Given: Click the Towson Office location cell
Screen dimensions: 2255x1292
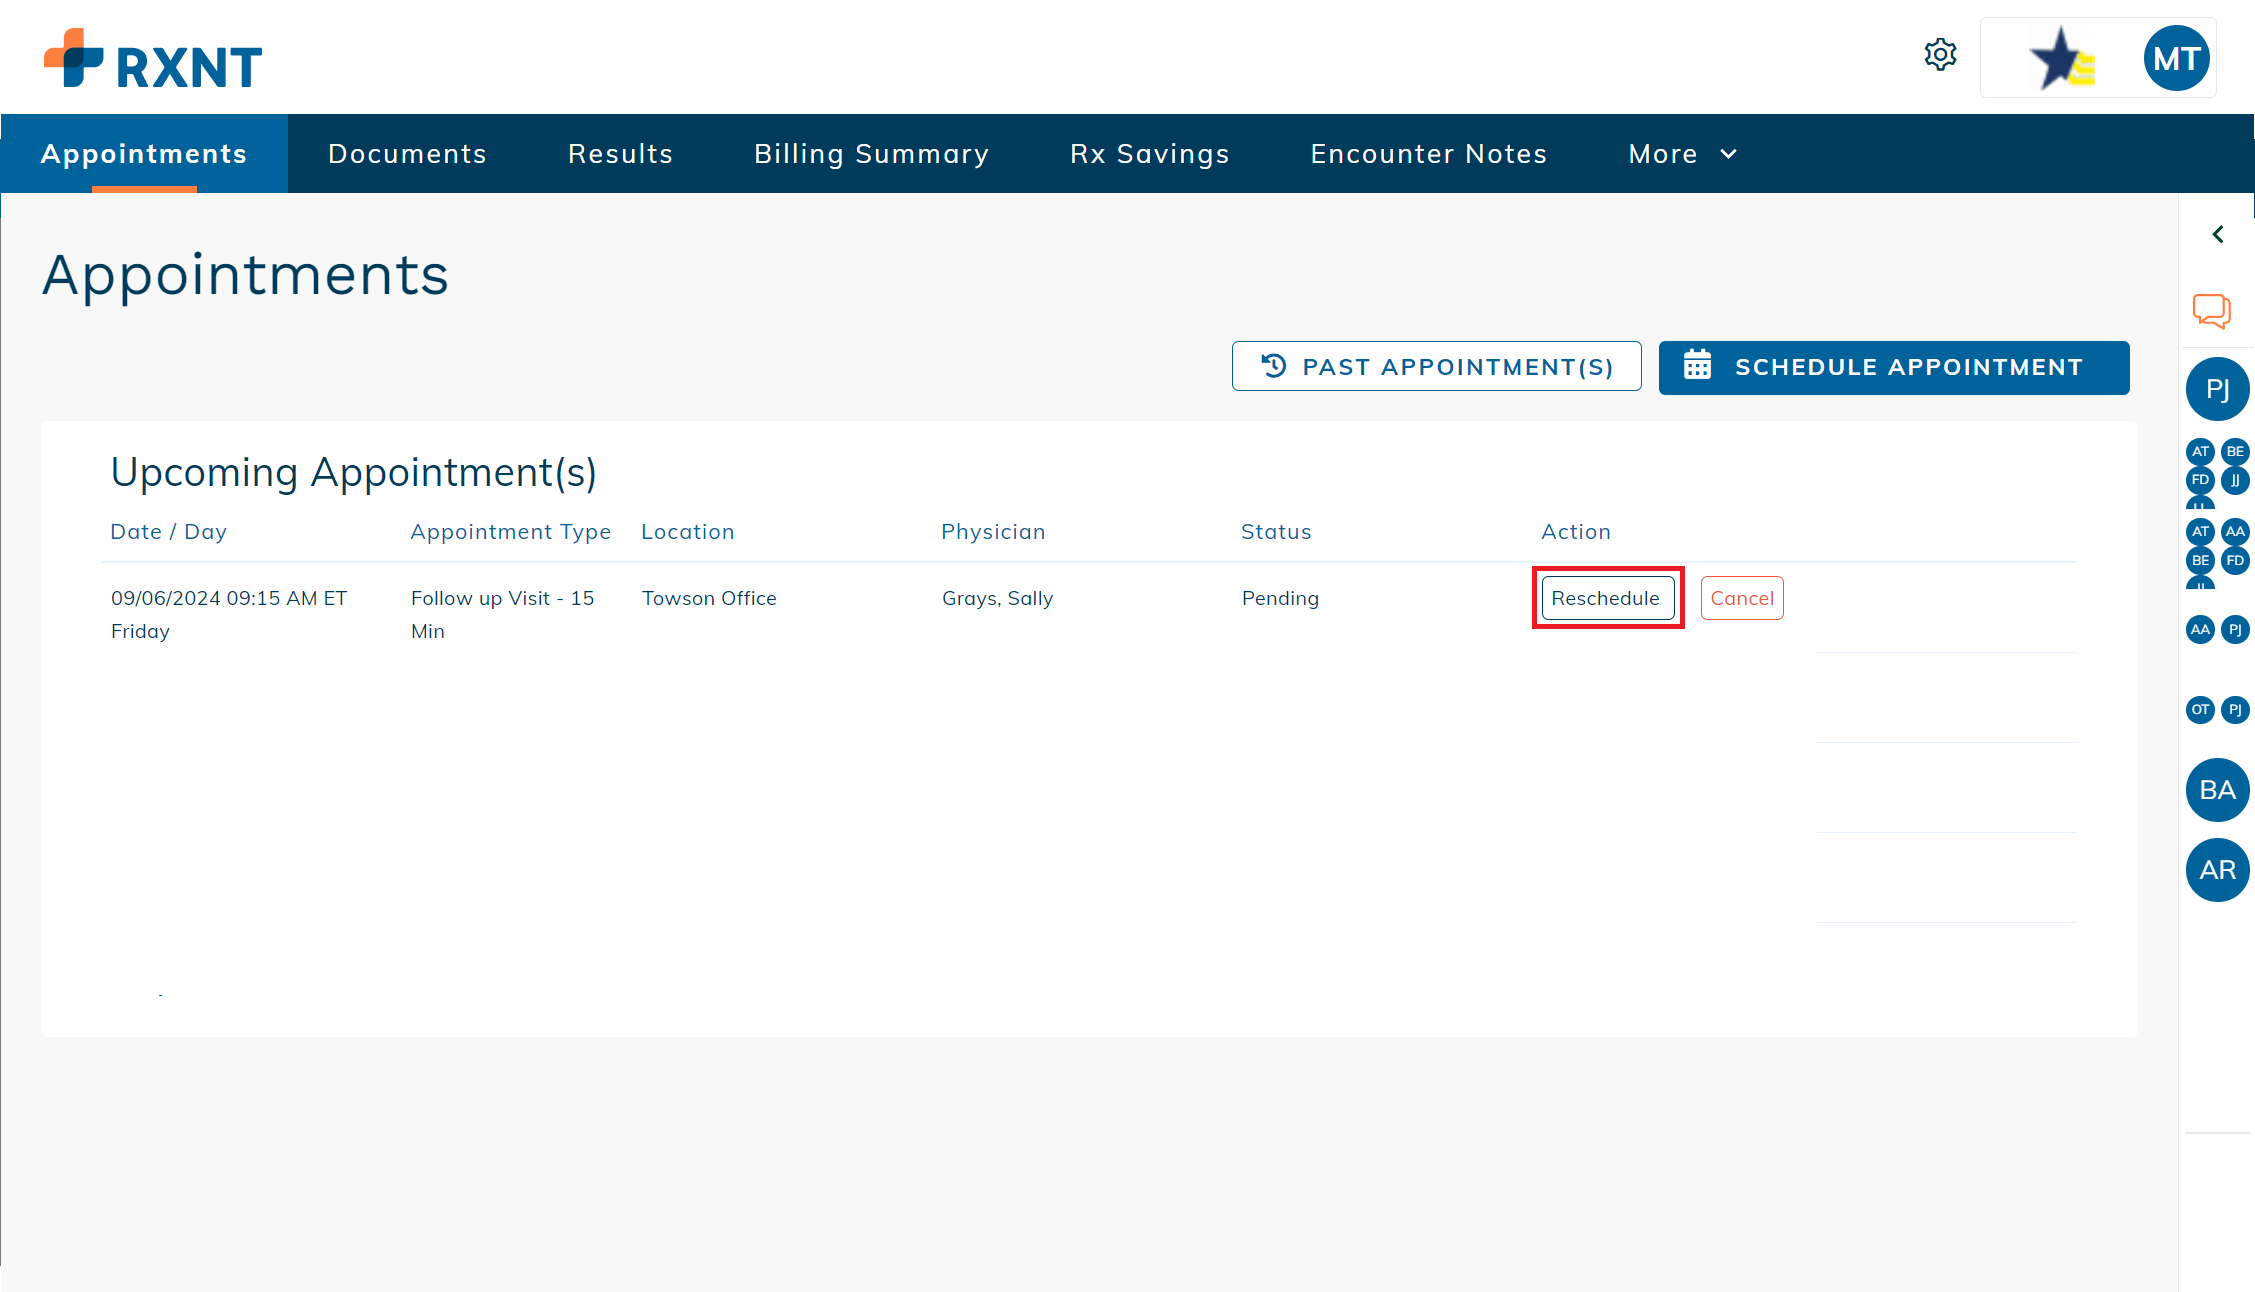Looking at the screenshot, I should (709, 598).
